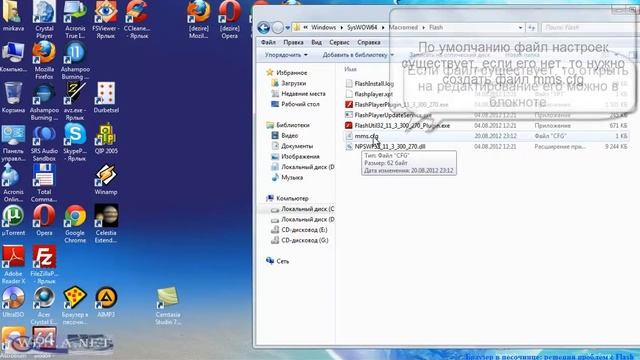Open QIP 2005 messenger icon

(106, 138)
